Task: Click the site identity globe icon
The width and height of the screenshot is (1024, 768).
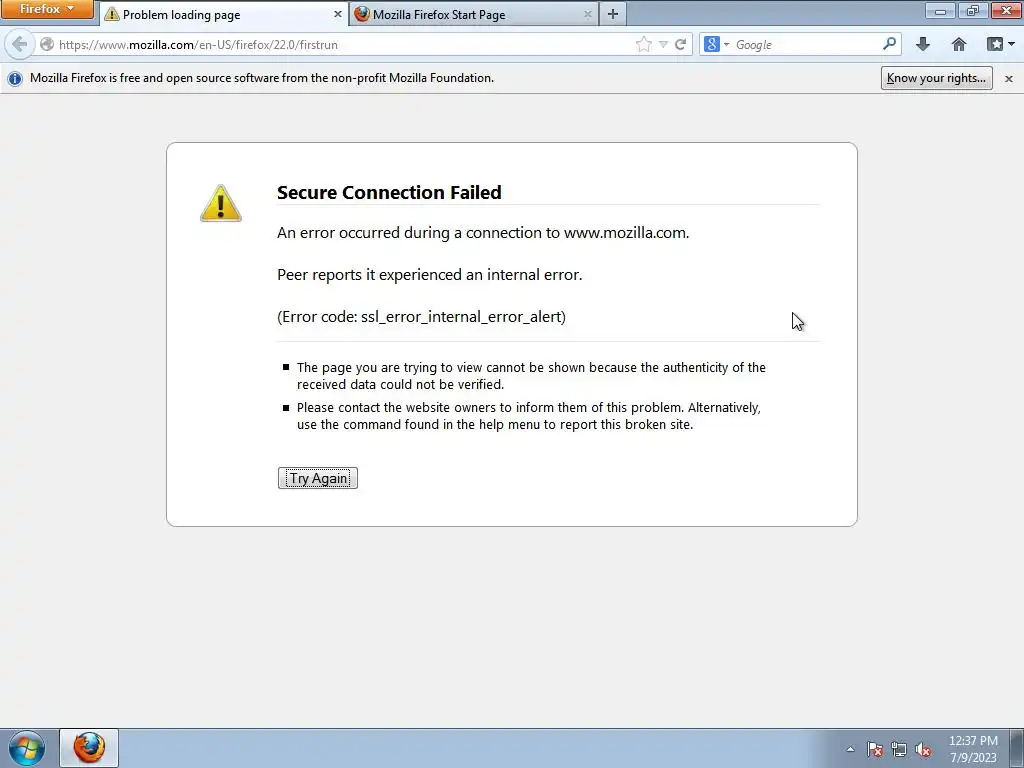Action: pyautogui.click(x=46, y=44)
